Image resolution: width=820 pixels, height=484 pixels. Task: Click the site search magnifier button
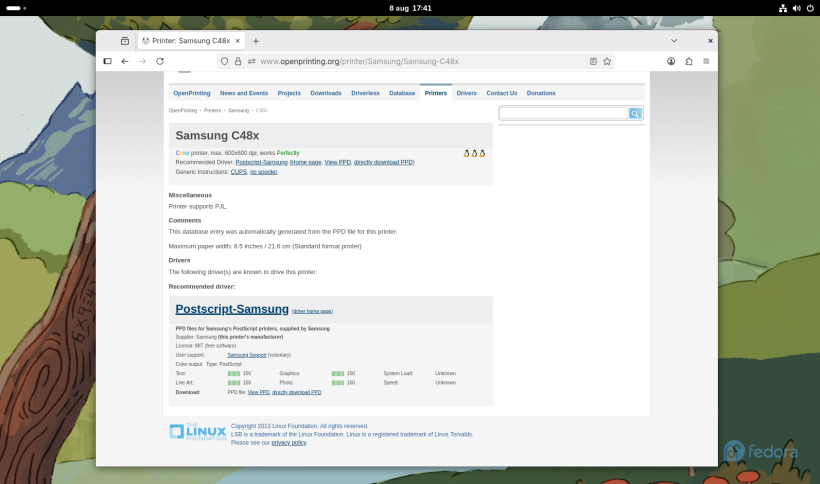click(635, 113)
